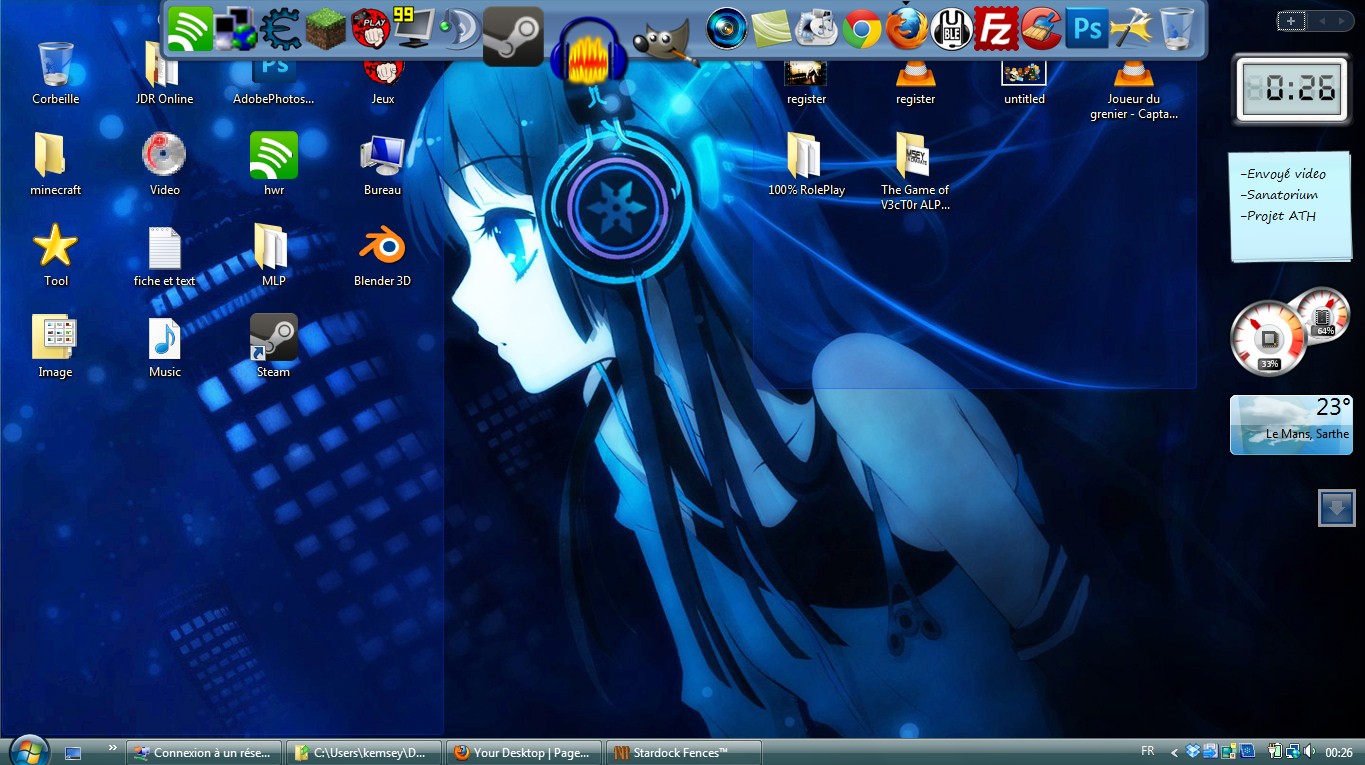Screen dimensions: 1365x765
Task: Select The Game of V3cT0r folder
Action: tap(915, 172)
